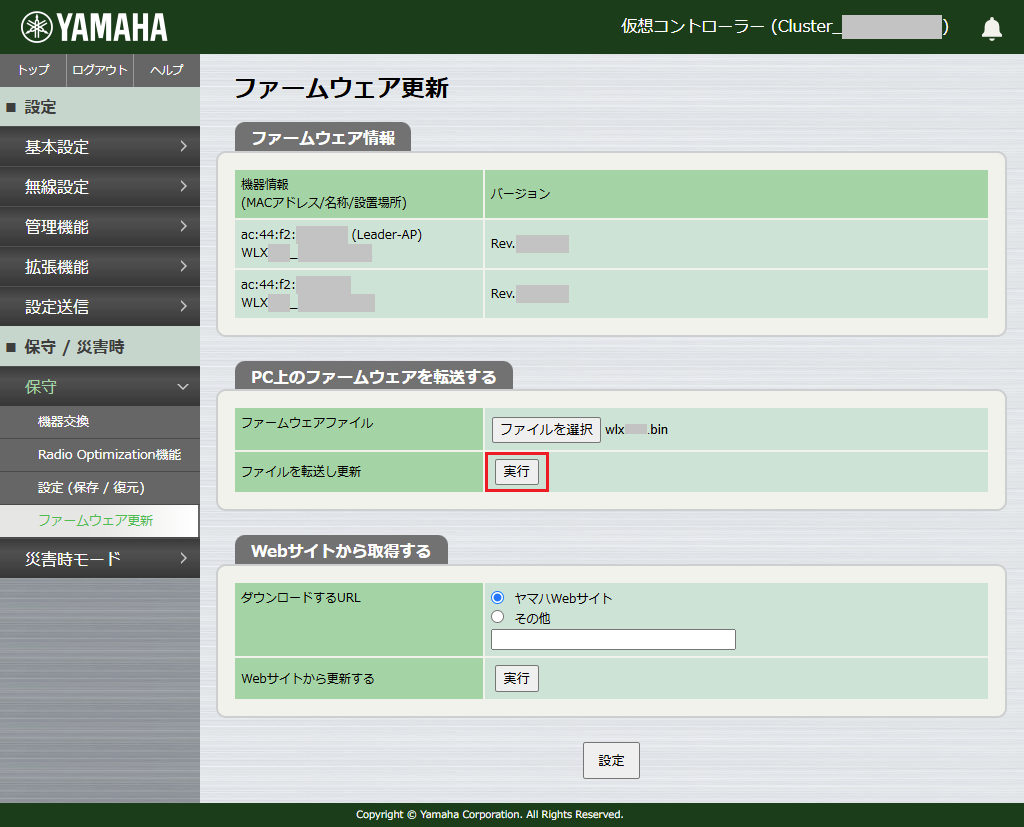Click the YAMAHA logo in the header
The image size is (1024, 827).
click(85, 25)
